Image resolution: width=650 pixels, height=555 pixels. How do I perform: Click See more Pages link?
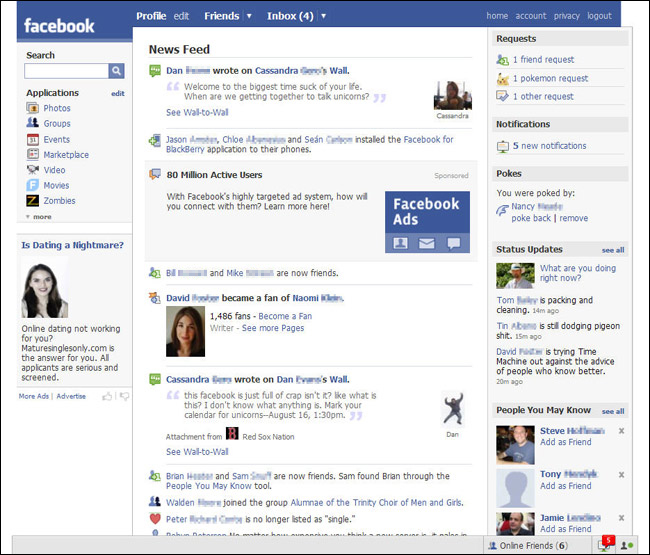coord(273,328)
